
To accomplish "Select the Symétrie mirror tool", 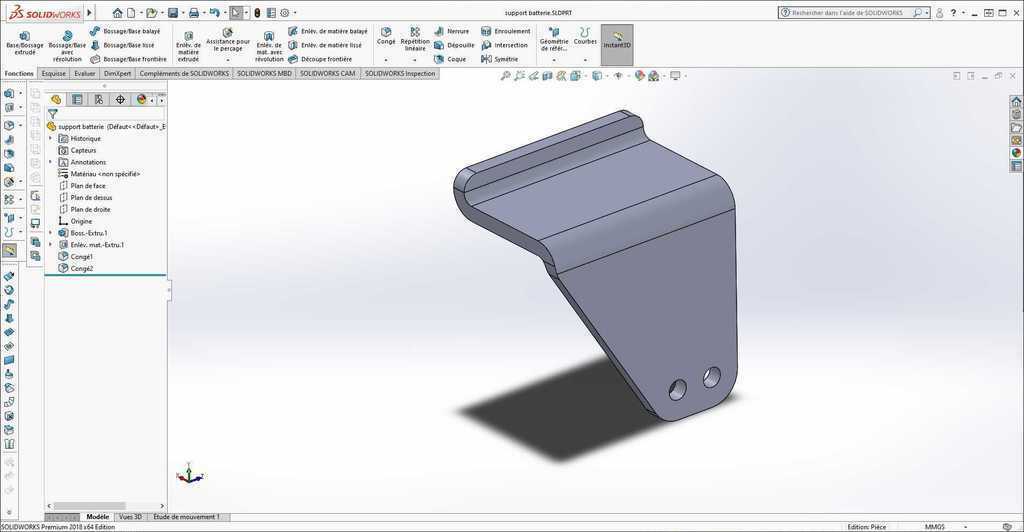I will point(499,59).
